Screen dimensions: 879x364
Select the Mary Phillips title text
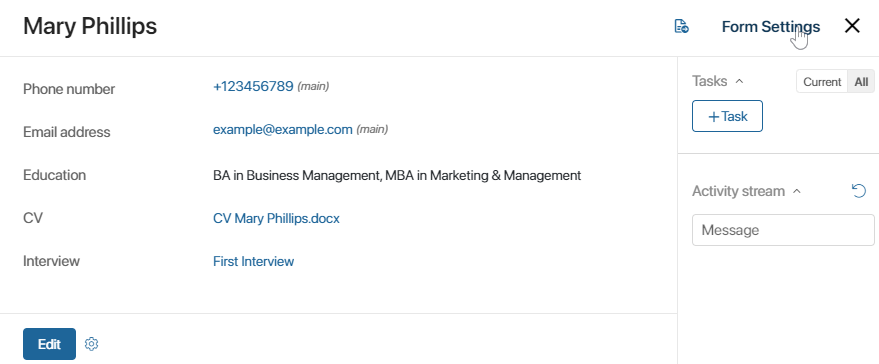(90, 26)
